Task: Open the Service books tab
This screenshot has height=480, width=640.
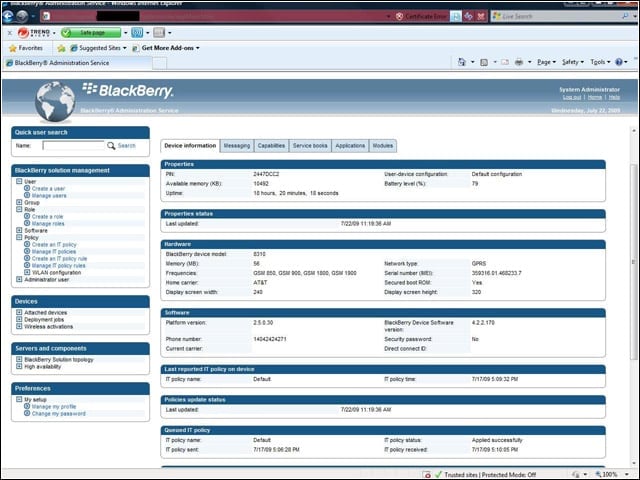Action: pos(310,146)
